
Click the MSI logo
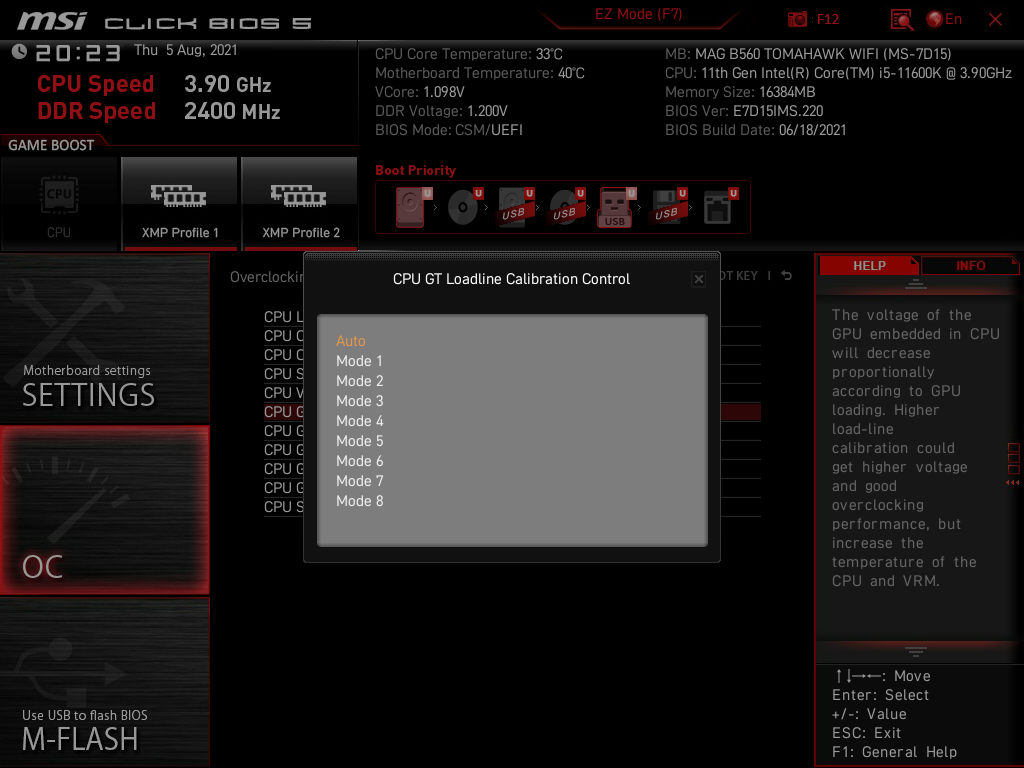[x=52, y=22]
